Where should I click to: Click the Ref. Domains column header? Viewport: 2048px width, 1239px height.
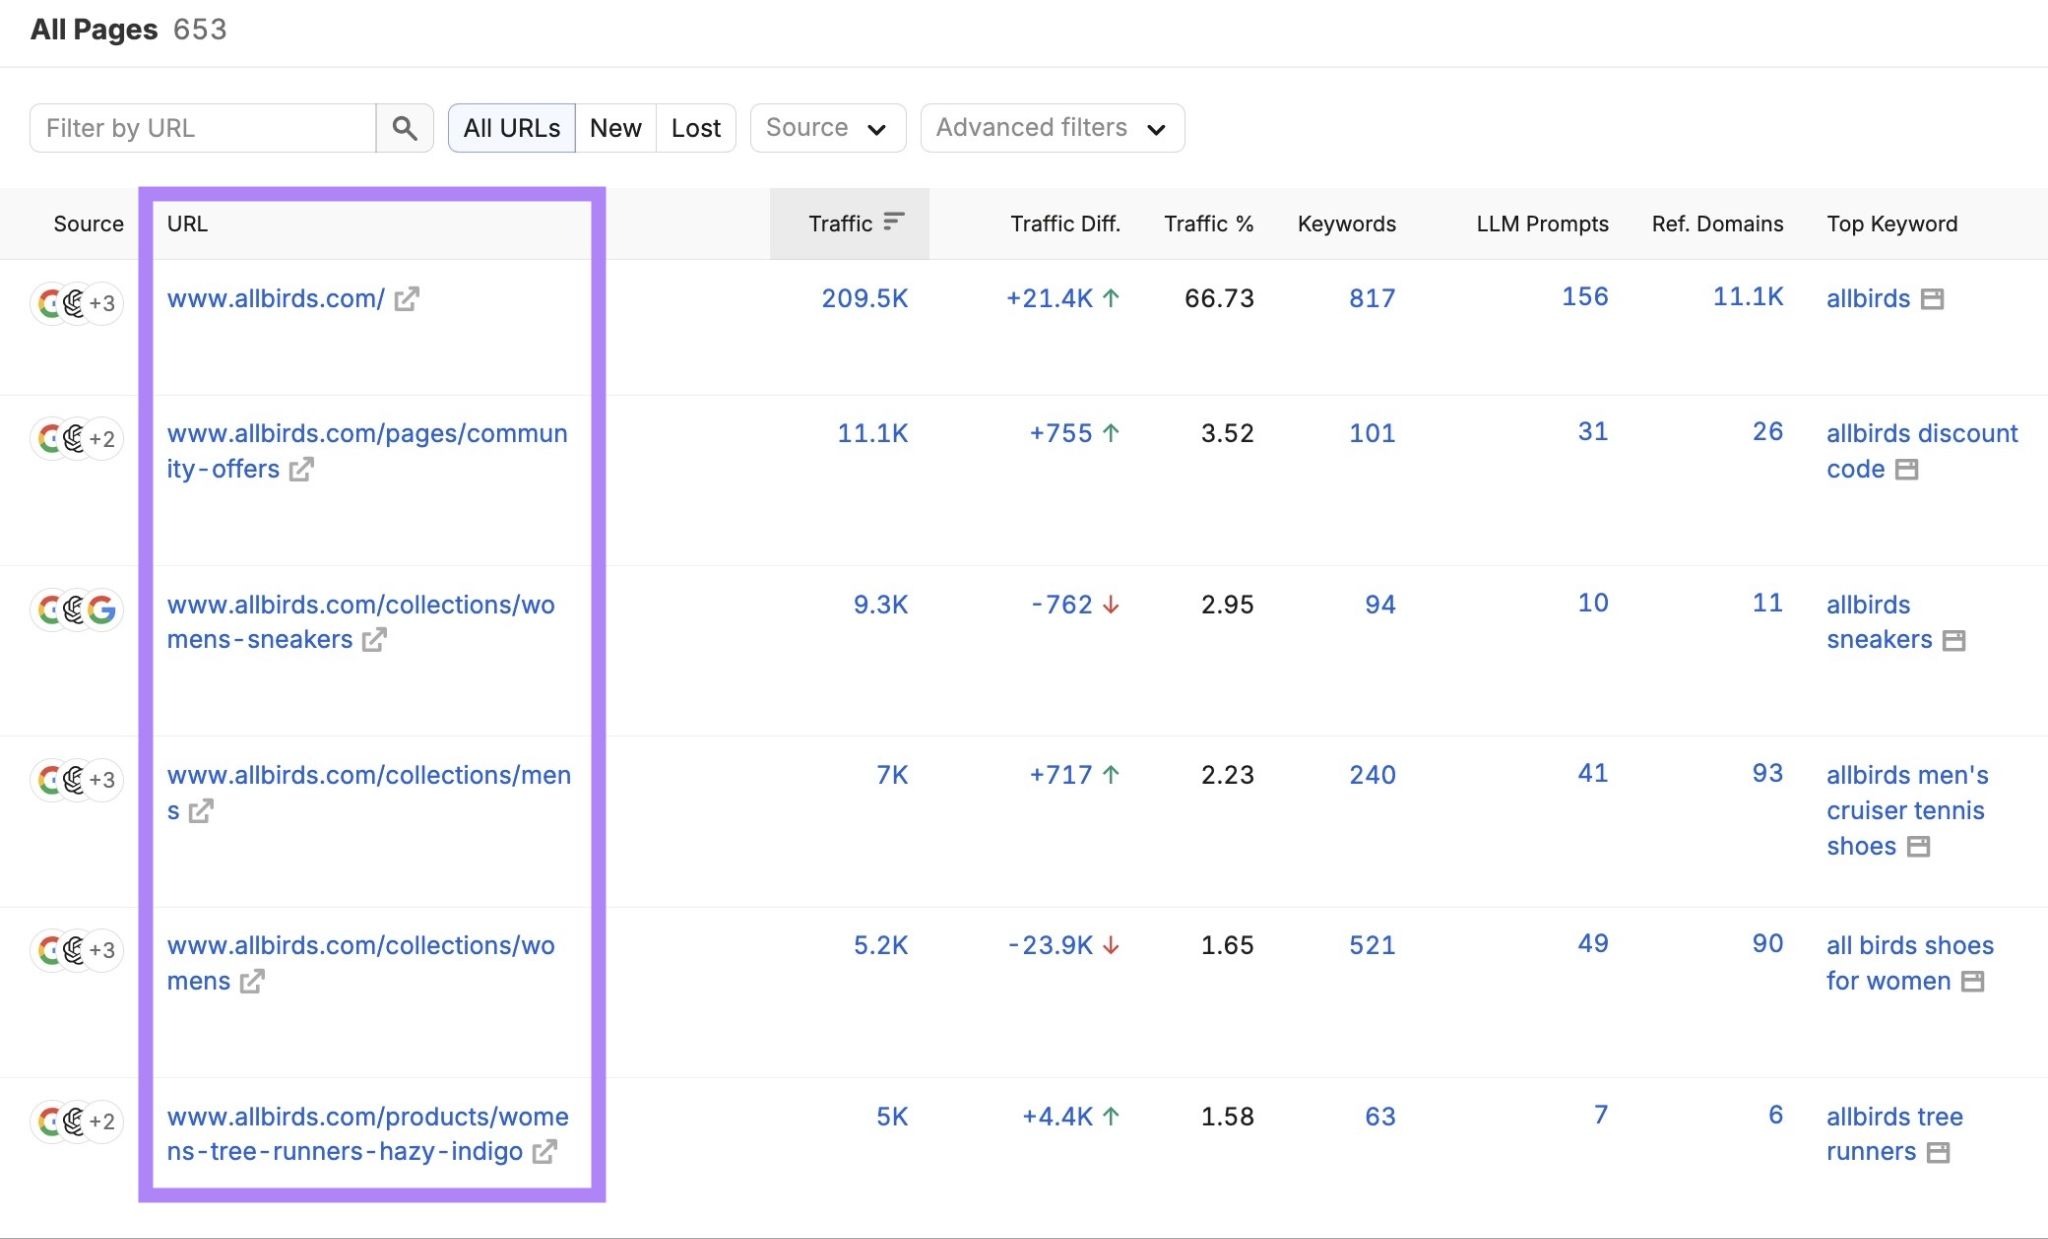click(x=1717, y=223)
